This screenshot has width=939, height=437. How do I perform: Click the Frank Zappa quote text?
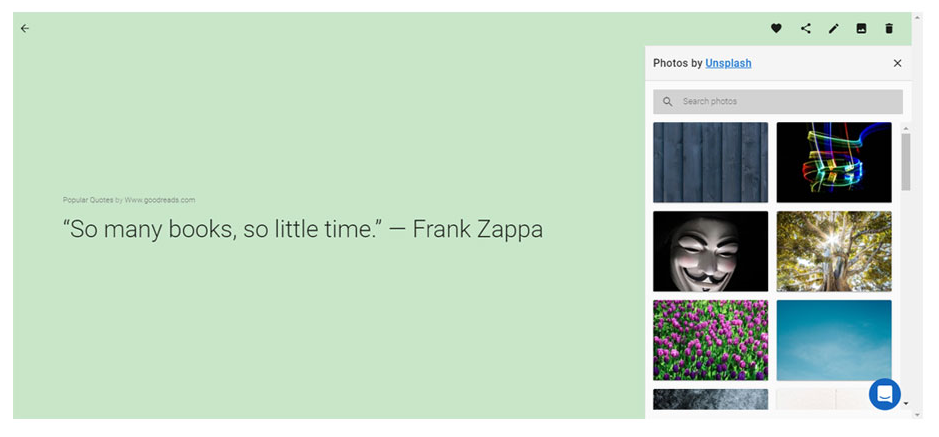[303, 229]
